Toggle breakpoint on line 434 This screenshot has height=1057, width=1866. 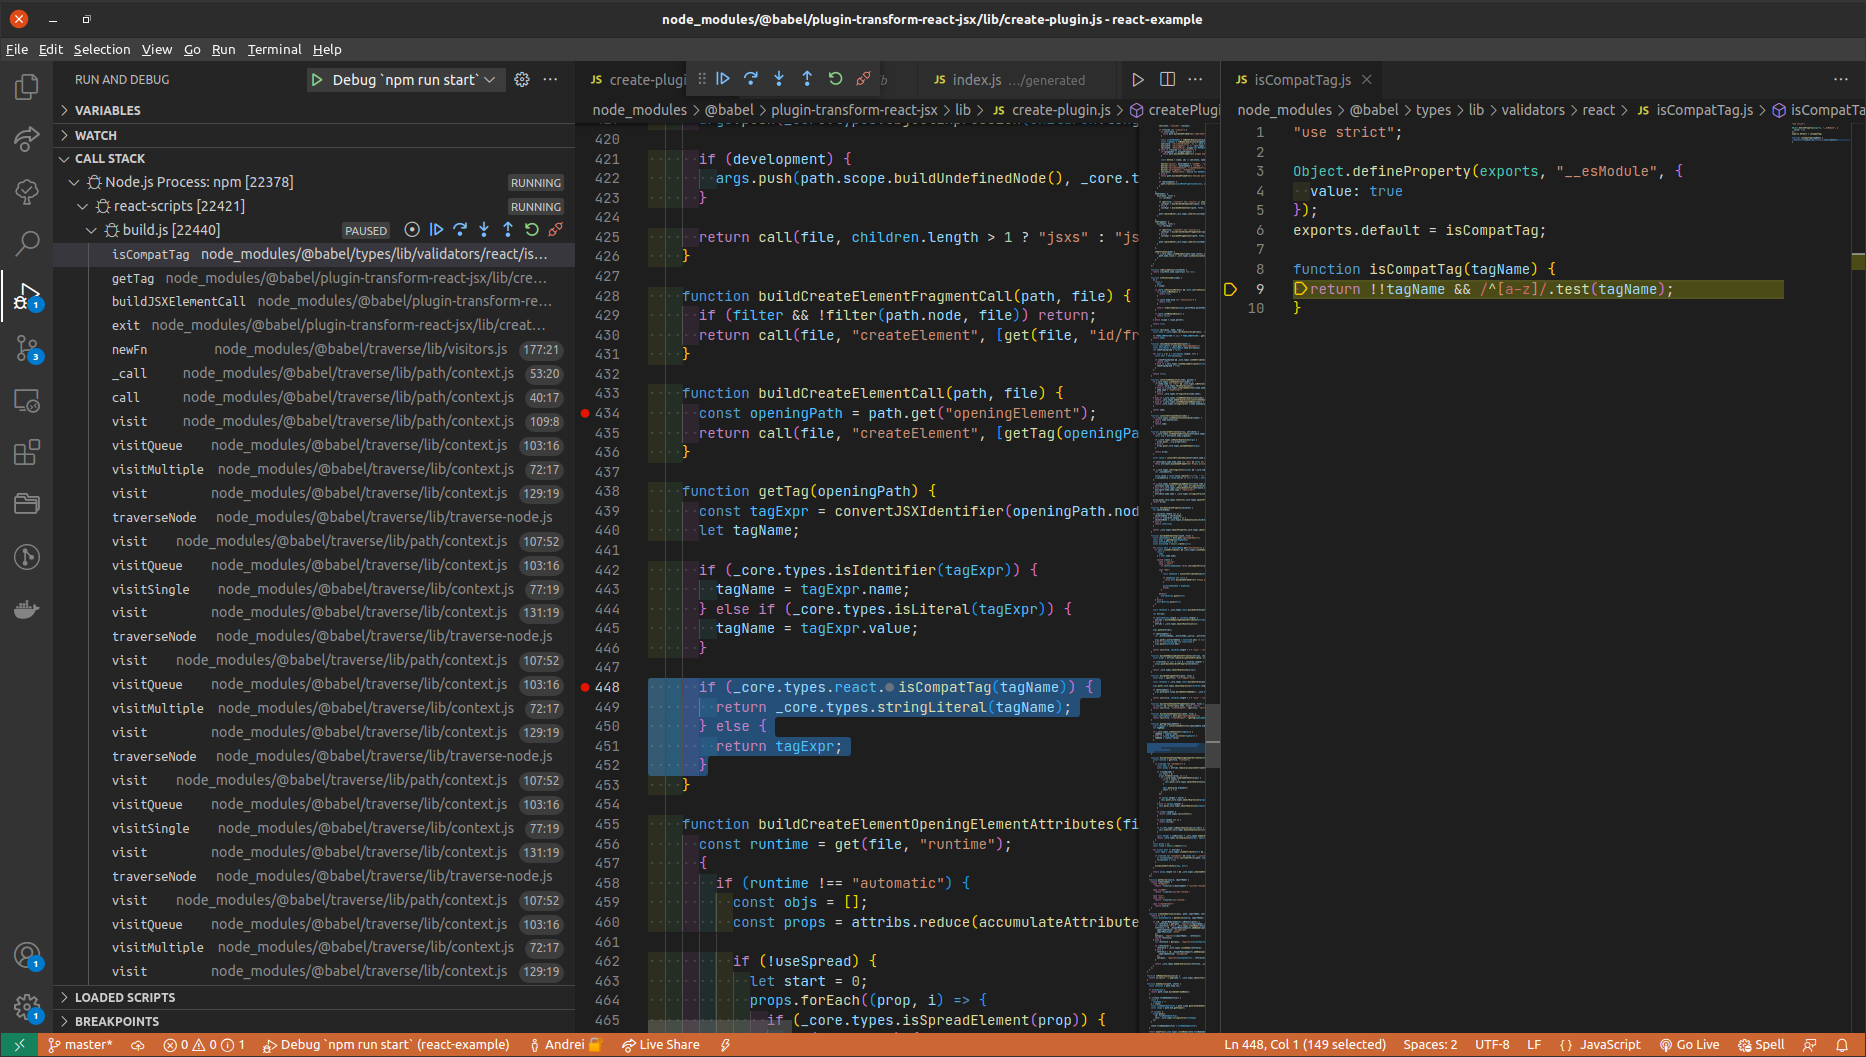coord(585,413)
